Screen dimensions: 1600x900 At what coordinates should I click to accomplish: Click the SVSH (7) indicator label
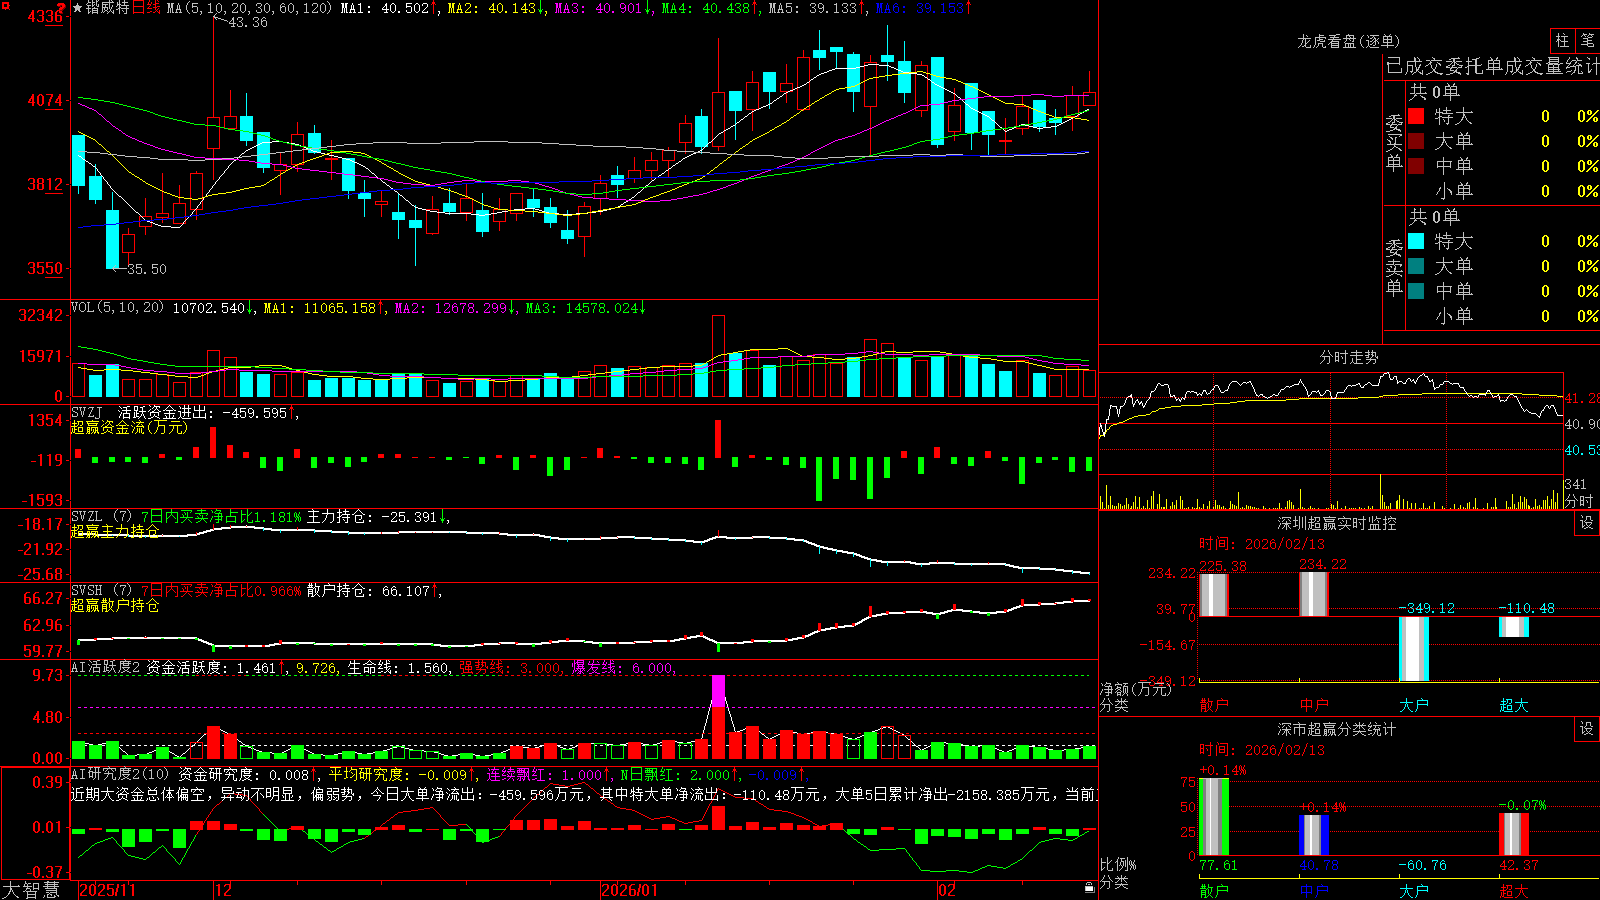point(102,591)
